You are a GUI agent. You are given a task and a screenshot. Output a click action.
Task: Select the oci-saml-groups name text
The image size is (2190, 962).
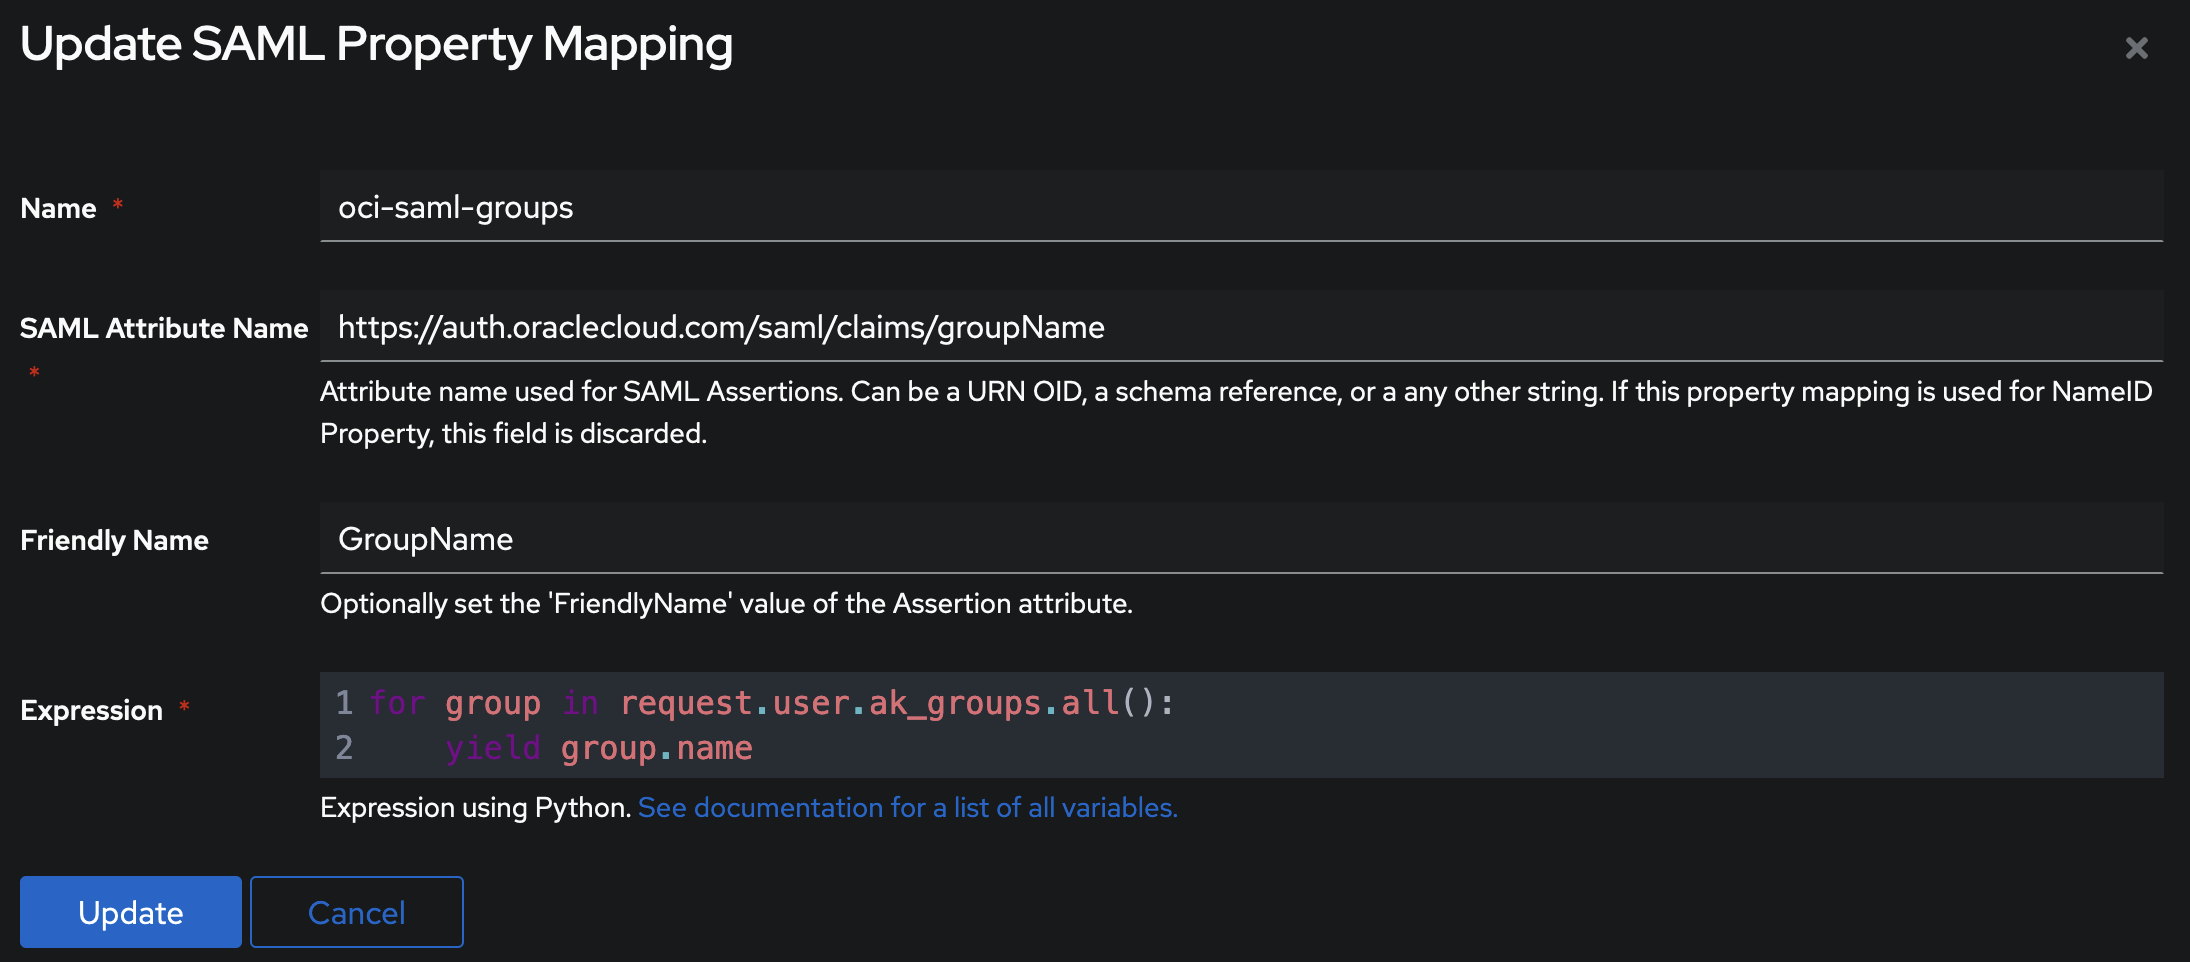point(455,207)
